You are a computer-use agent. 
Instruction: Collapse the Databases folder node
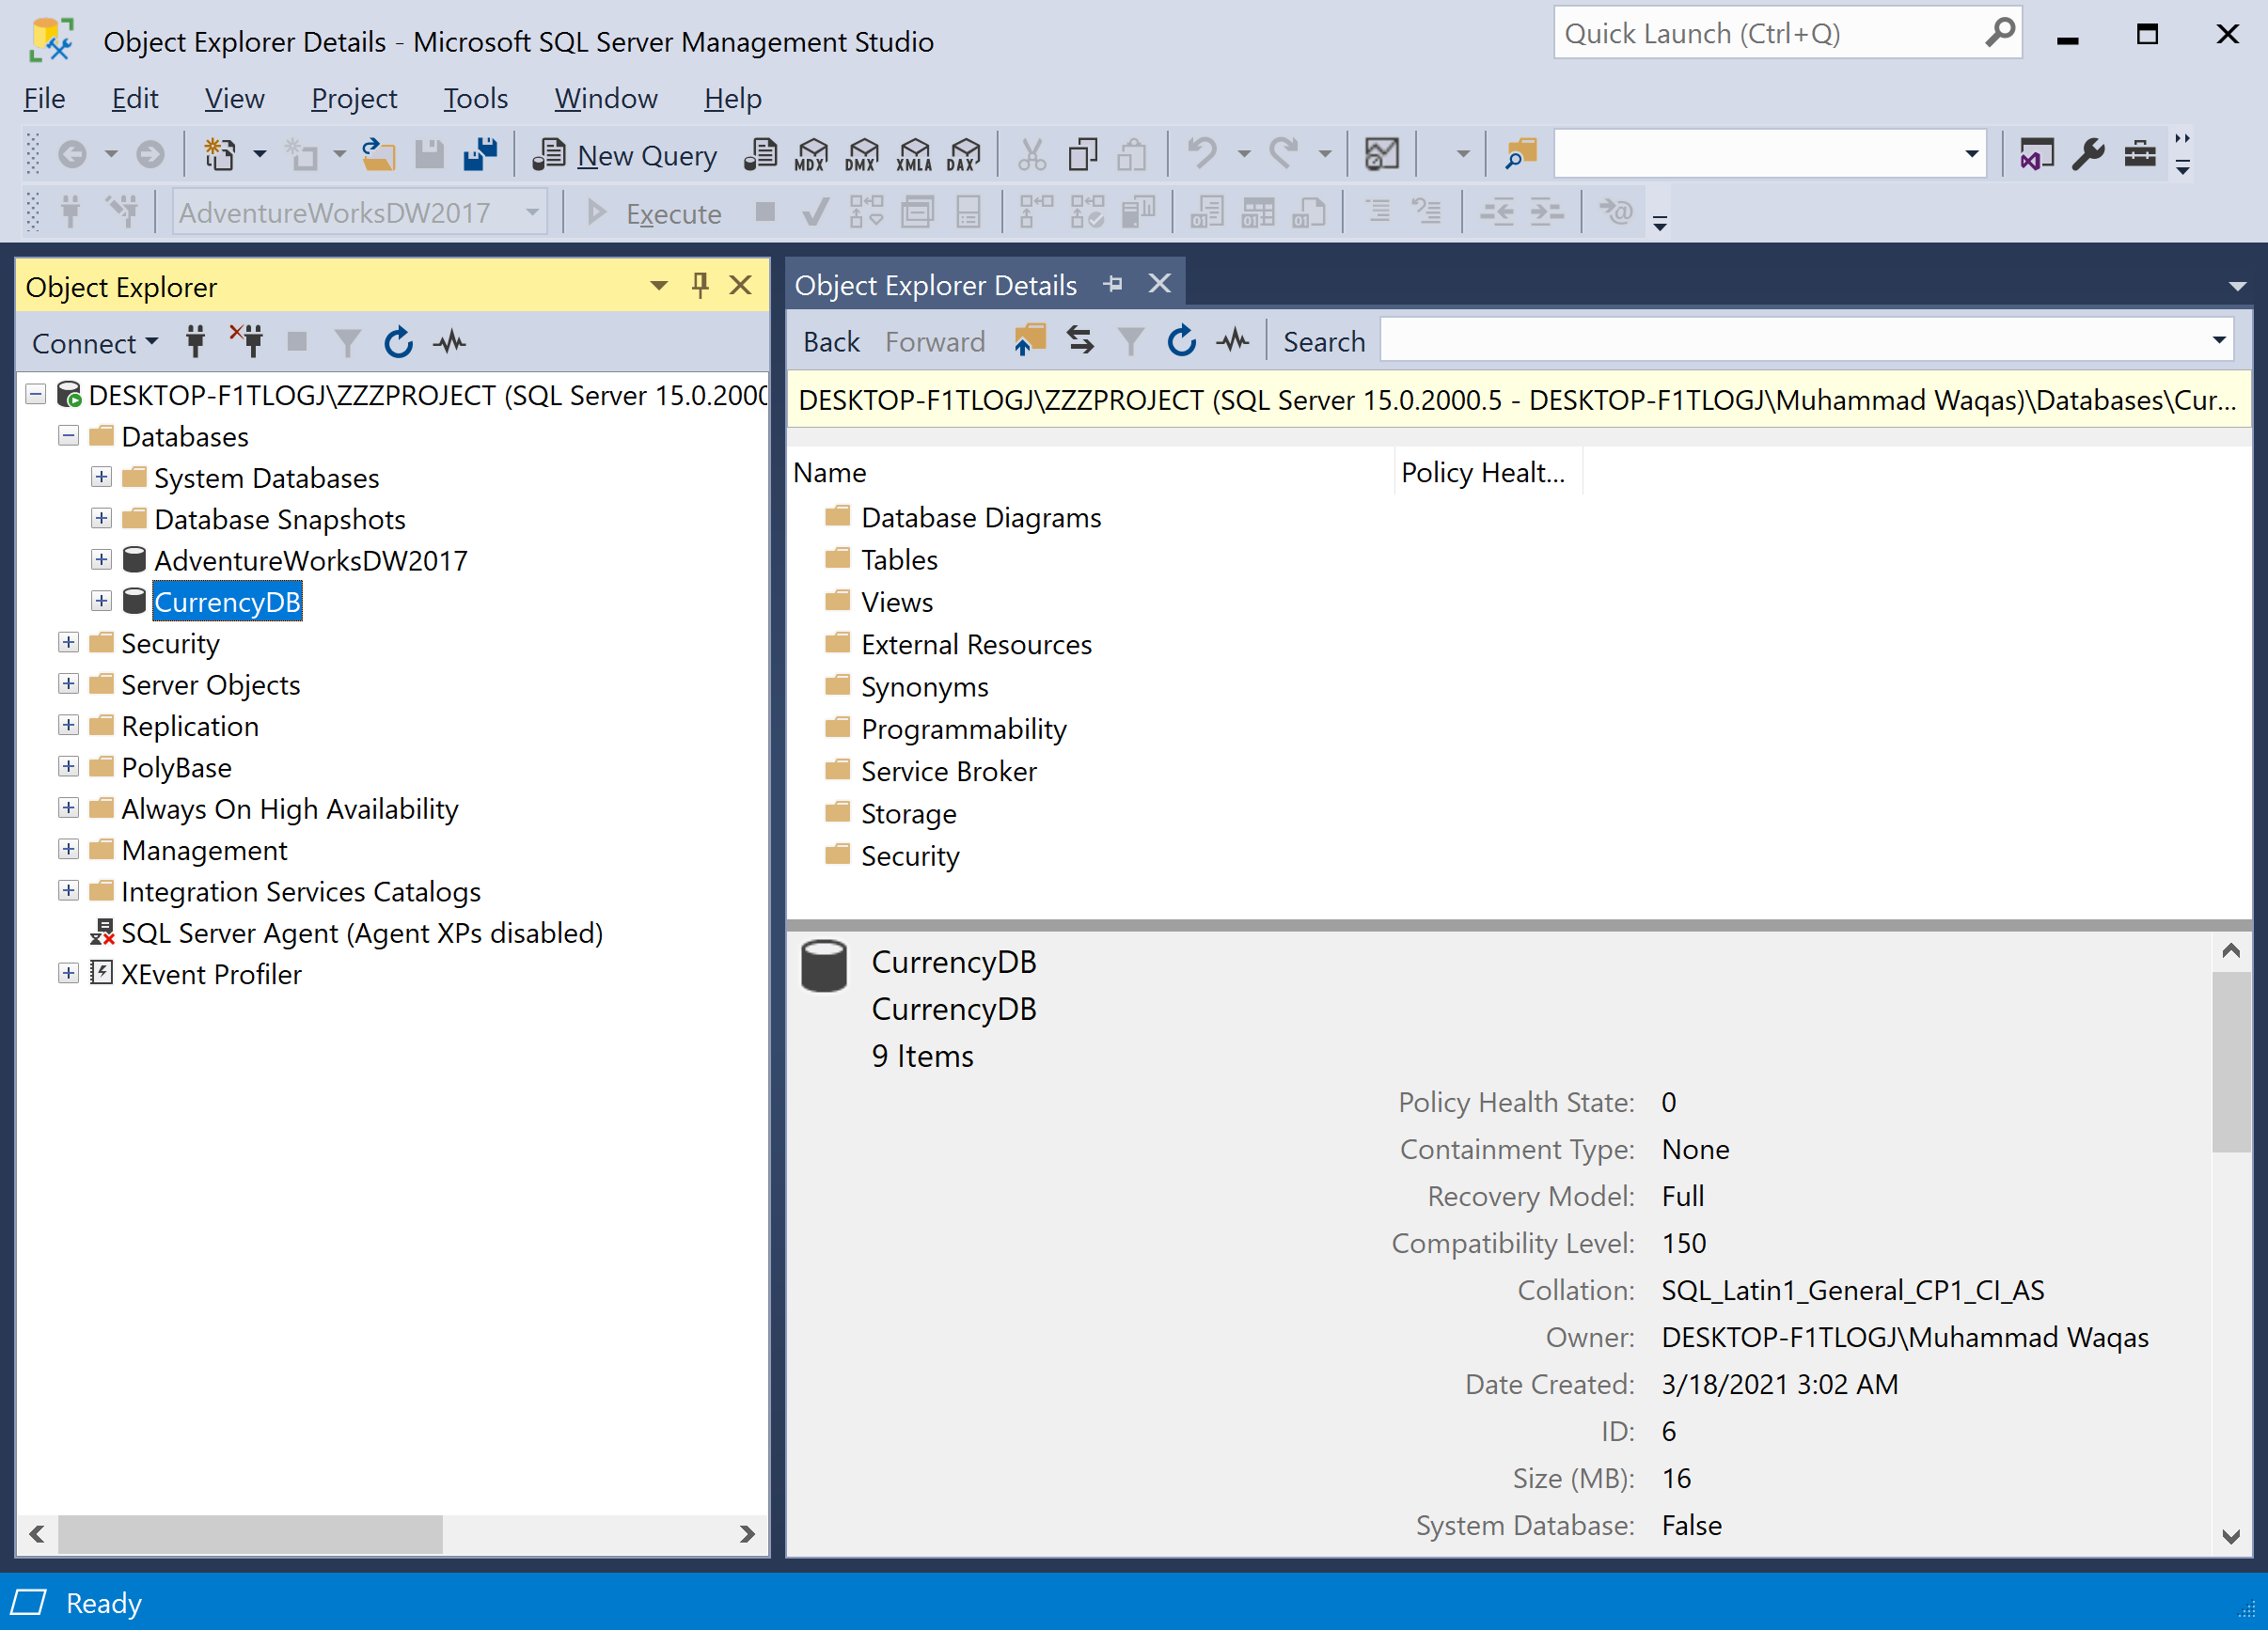tap(68, 436)
